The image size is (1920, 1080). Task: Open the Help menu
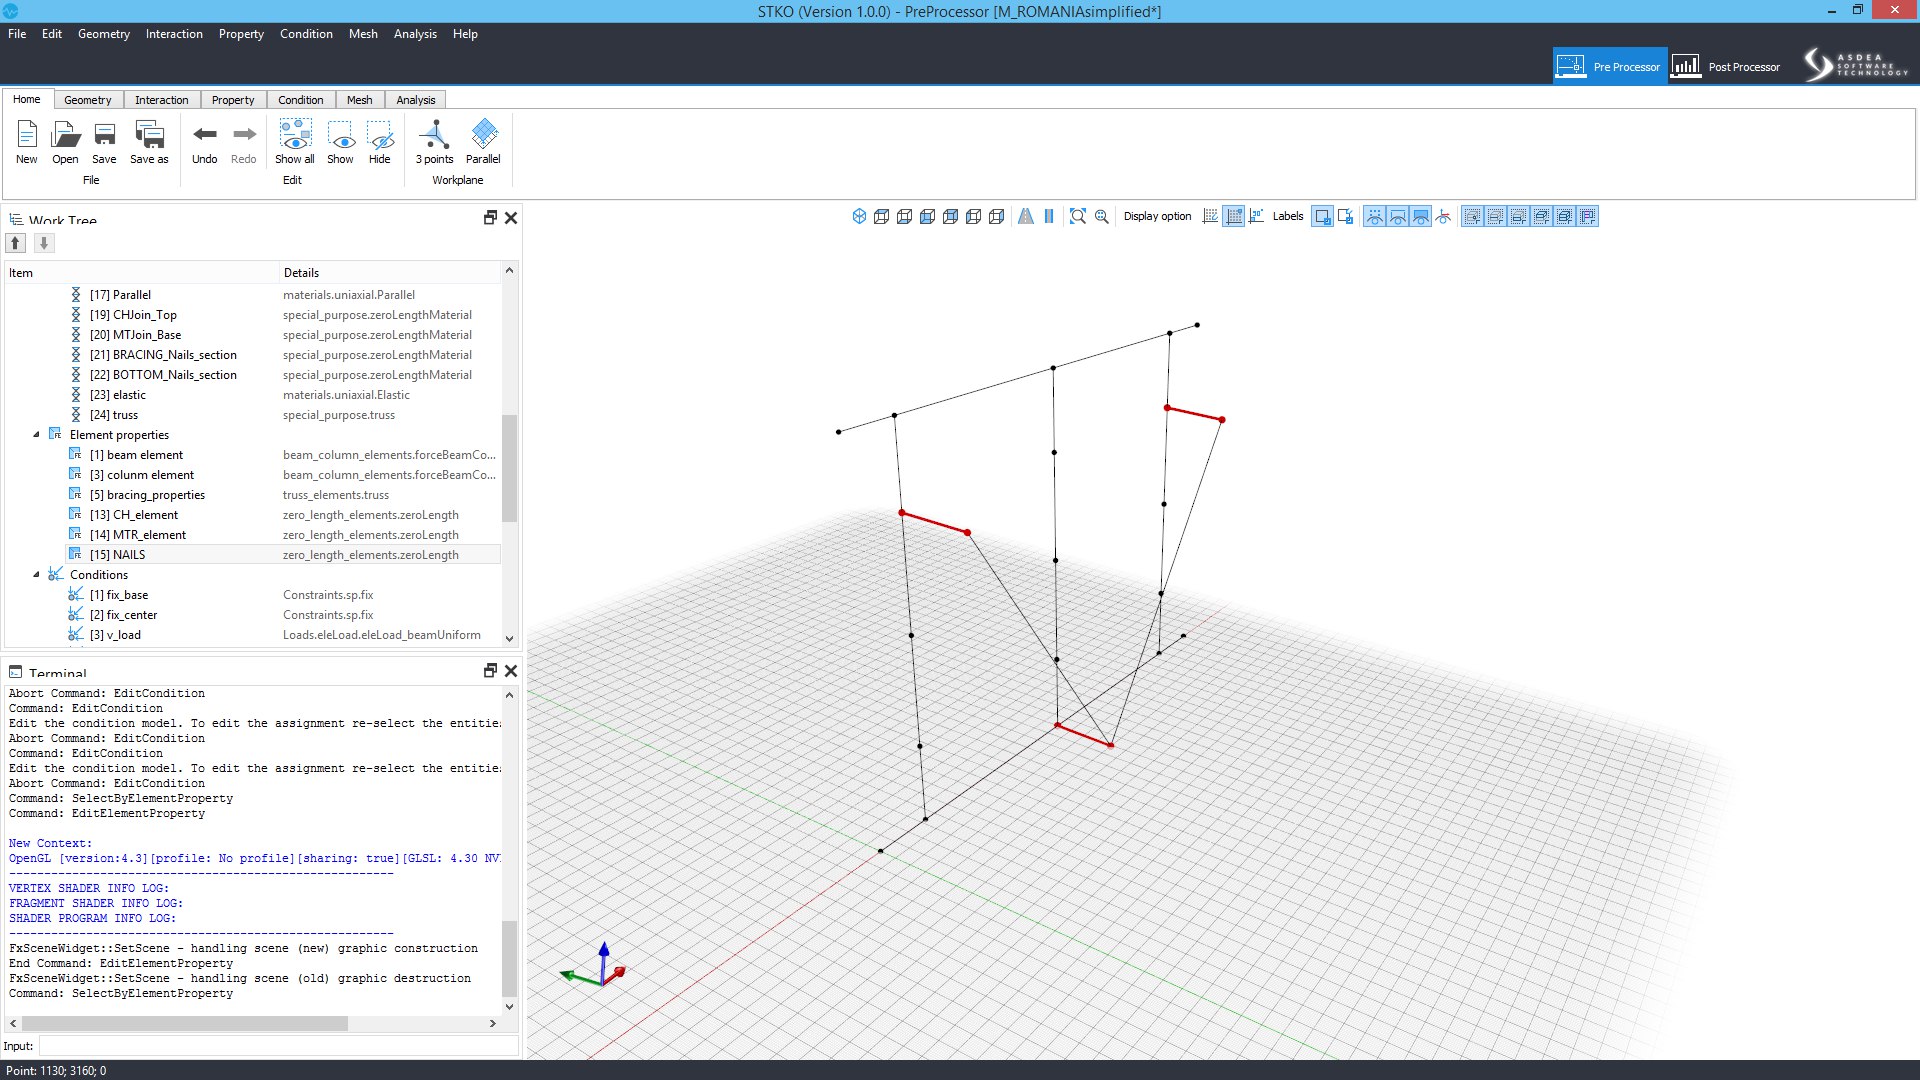[x=465, y=34]
